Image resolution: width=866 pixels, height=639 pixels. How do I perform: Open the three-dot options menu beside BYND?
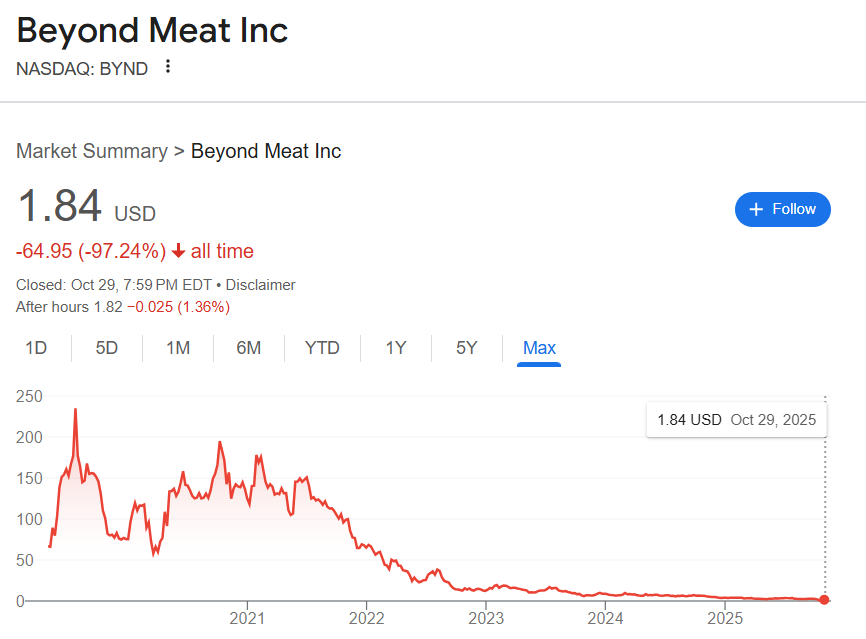168,67
